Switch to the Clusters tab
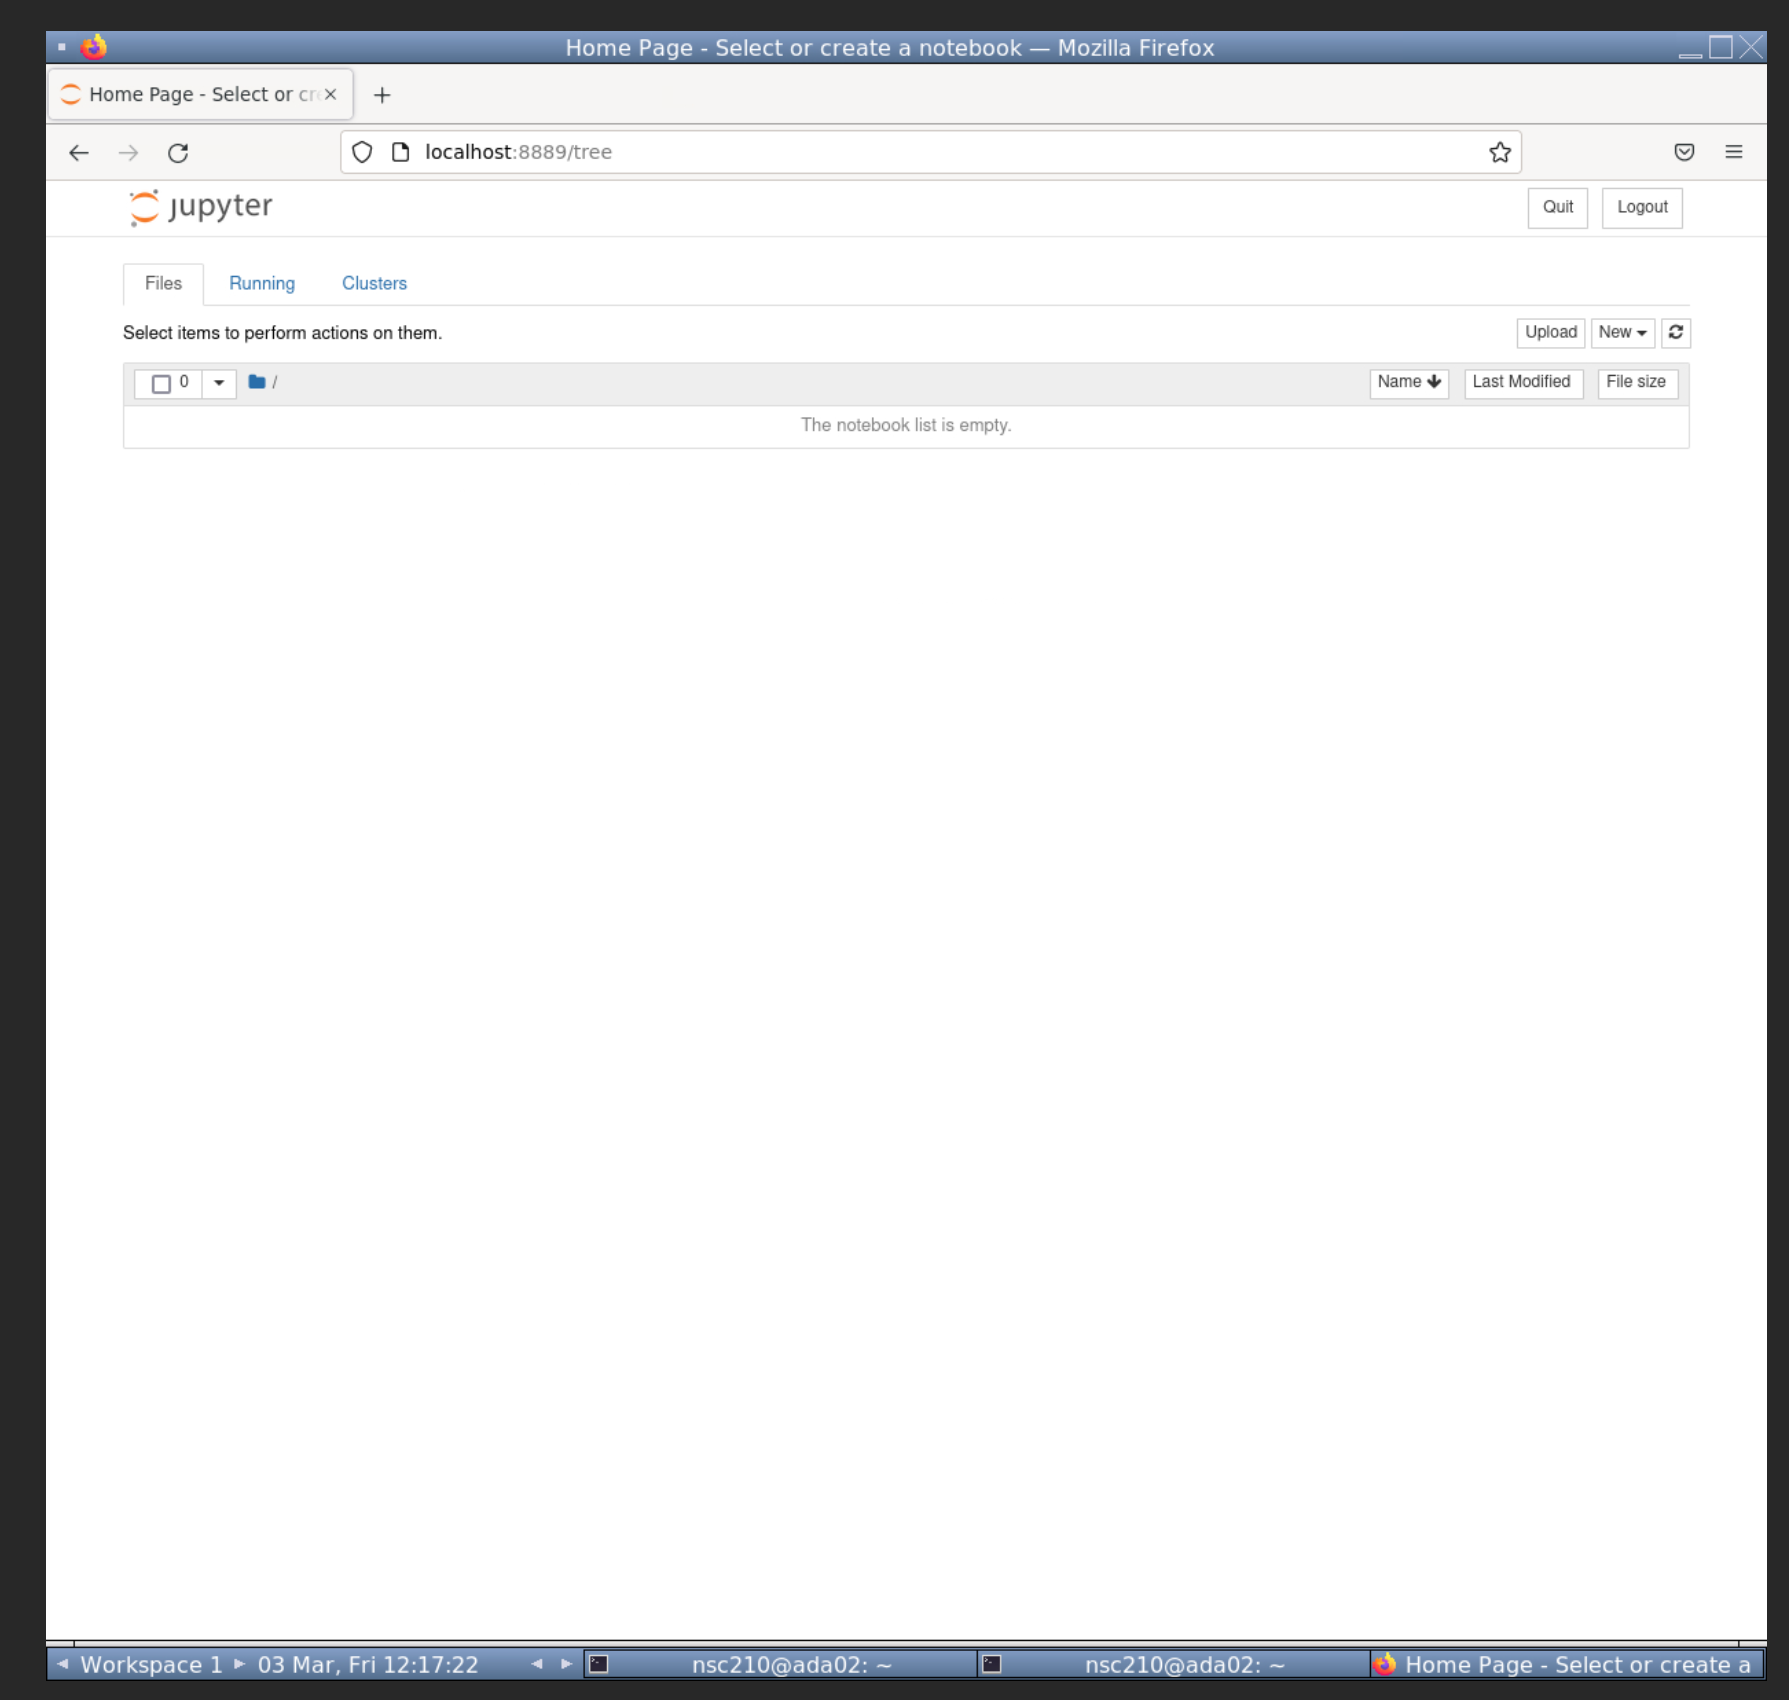The height and width of the screenshot is (1700, 1789). point(374,284)
